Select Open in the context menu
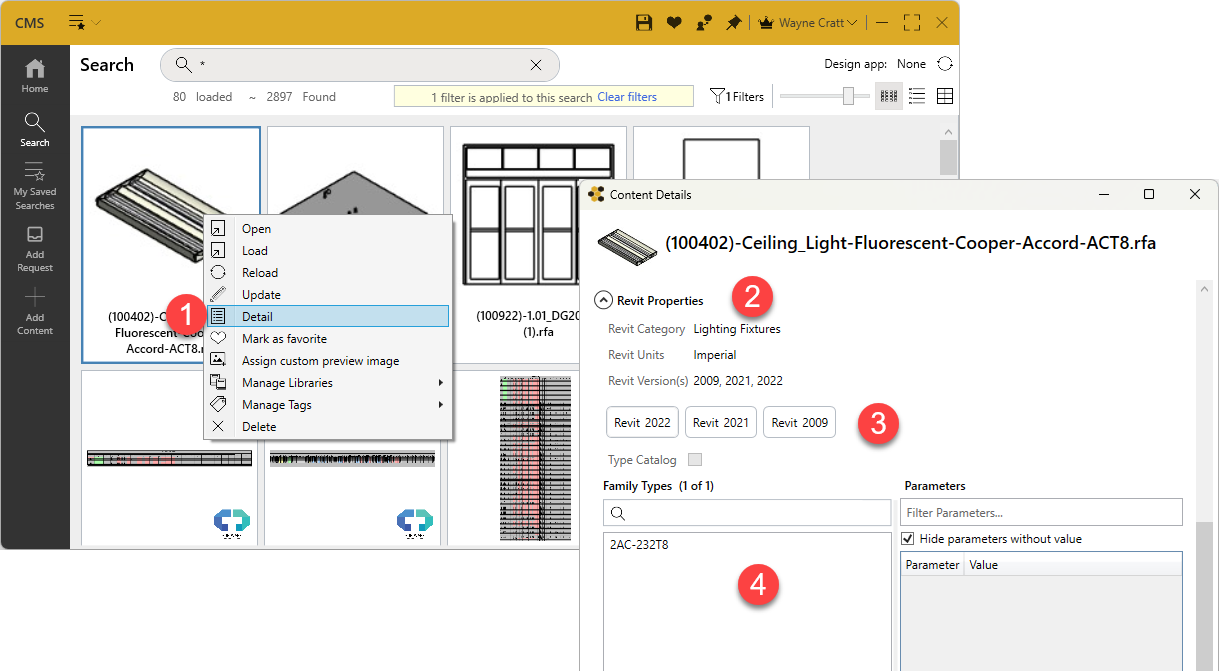Screen dimensions: 1219x671 click(329, 229)
